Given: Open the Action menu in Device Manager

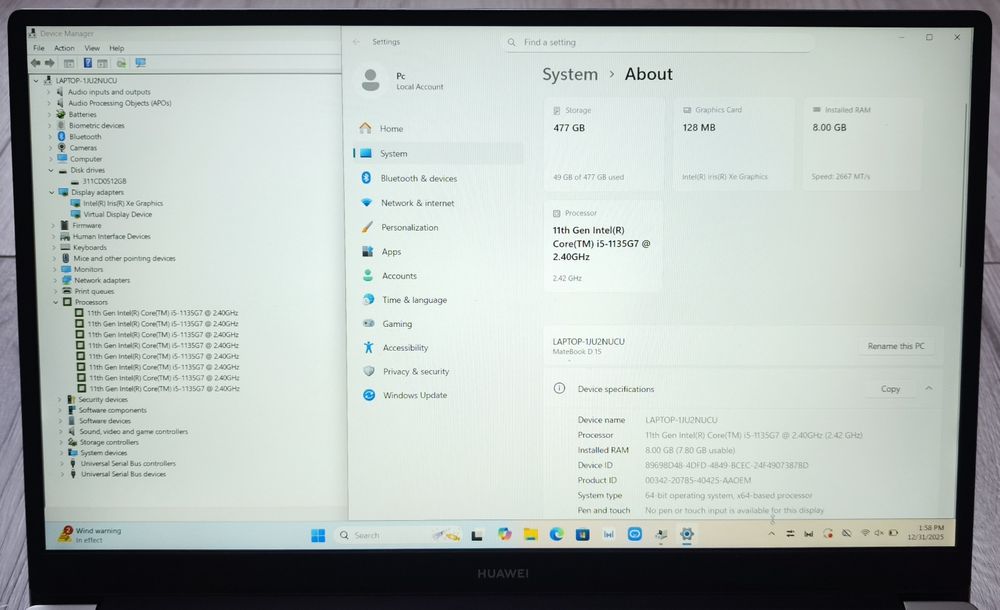Looking at the screenshot, I should (64, 48).
